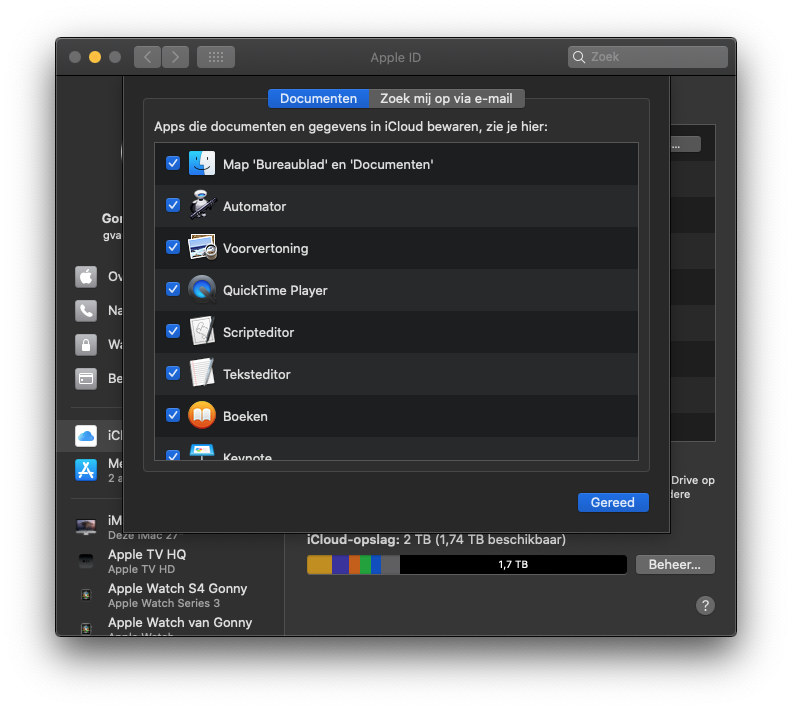Click the Voorvertoning app icon
Image resolution: width=792 pixels, height=710 pixels.
(202, 247)
